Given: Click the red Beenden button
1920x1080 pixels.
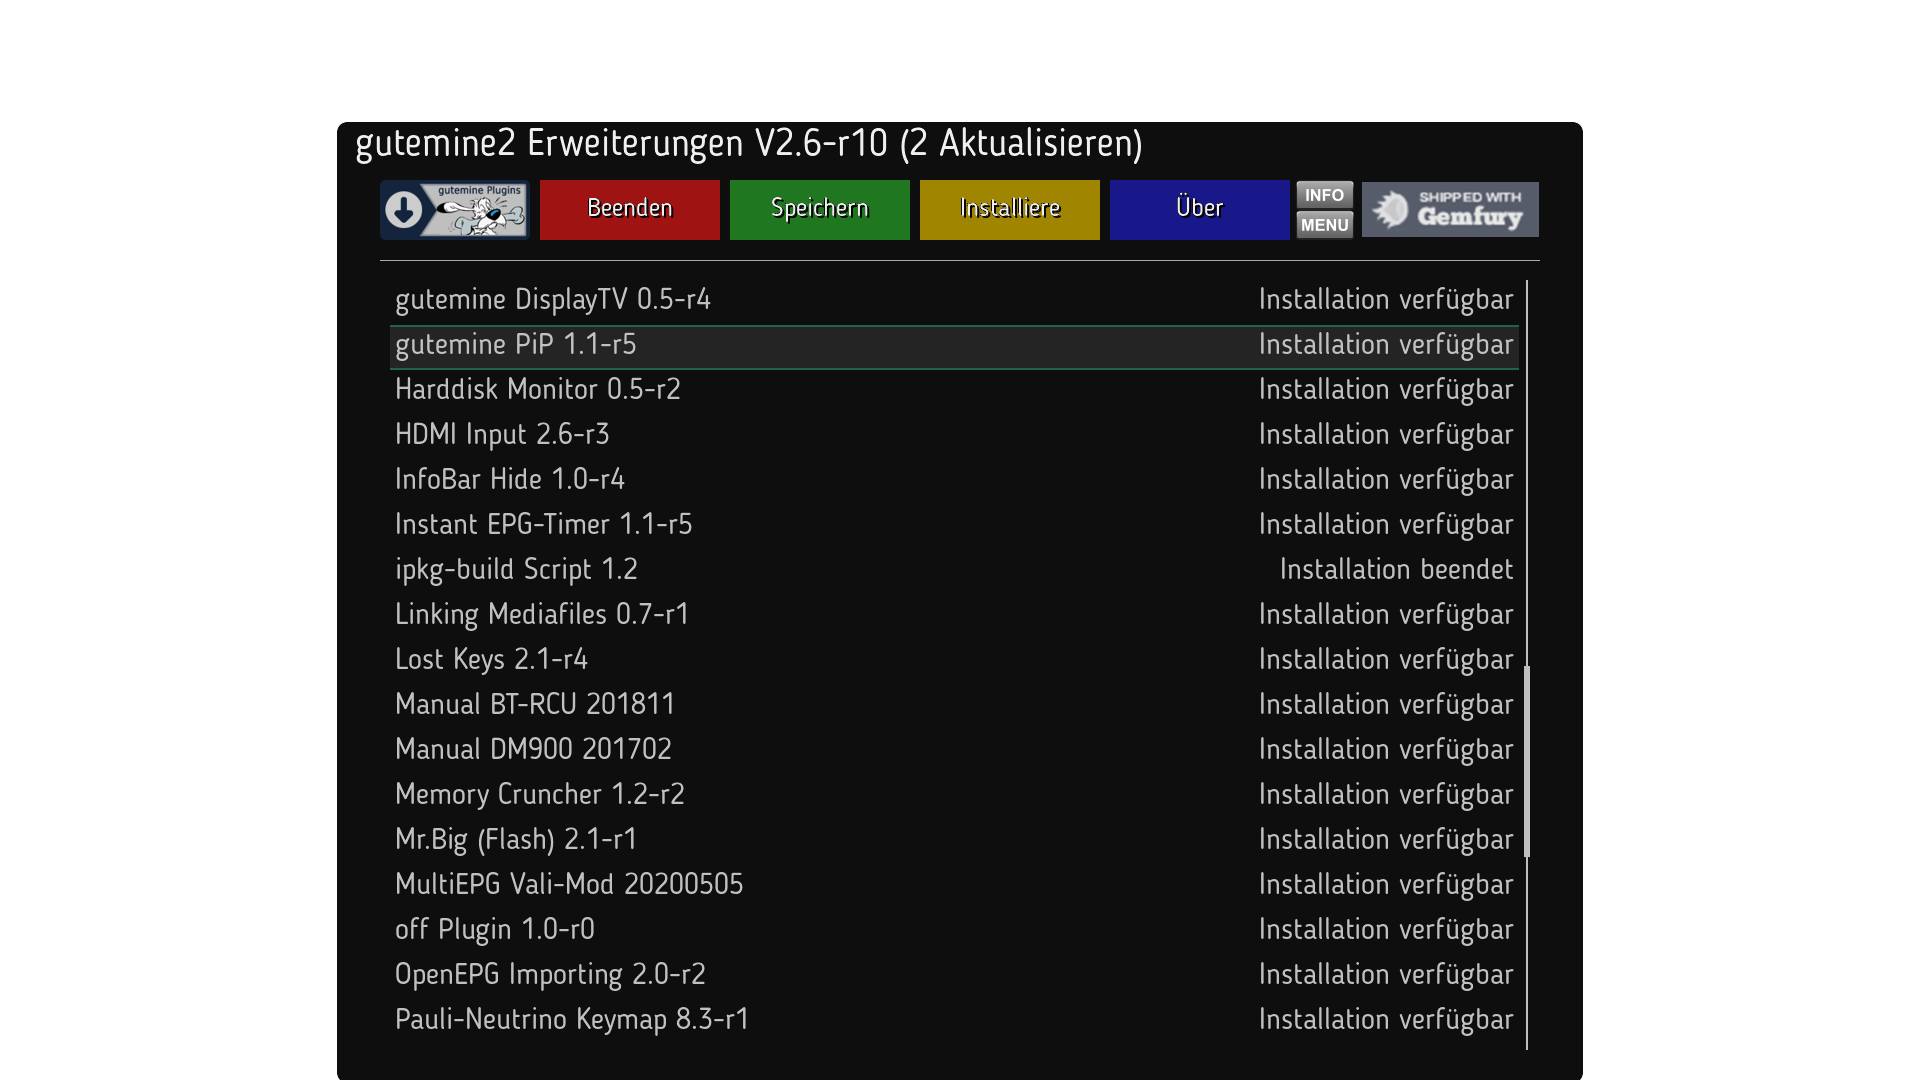Looking at the screenshot, I should [x=630, y=210].
